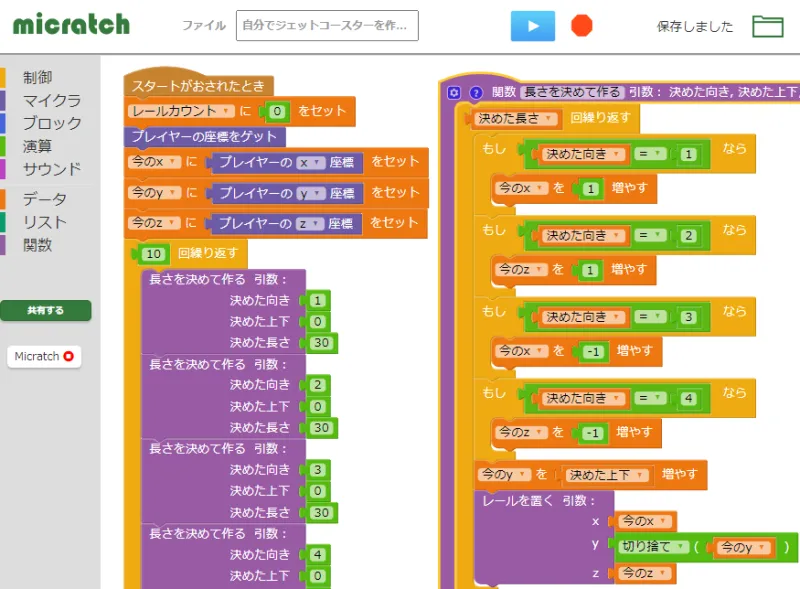Viewport: 800px width, 589px height.
Task: Open the 決めた長さ dropdown in repeat block
Action: coord(515,119)
